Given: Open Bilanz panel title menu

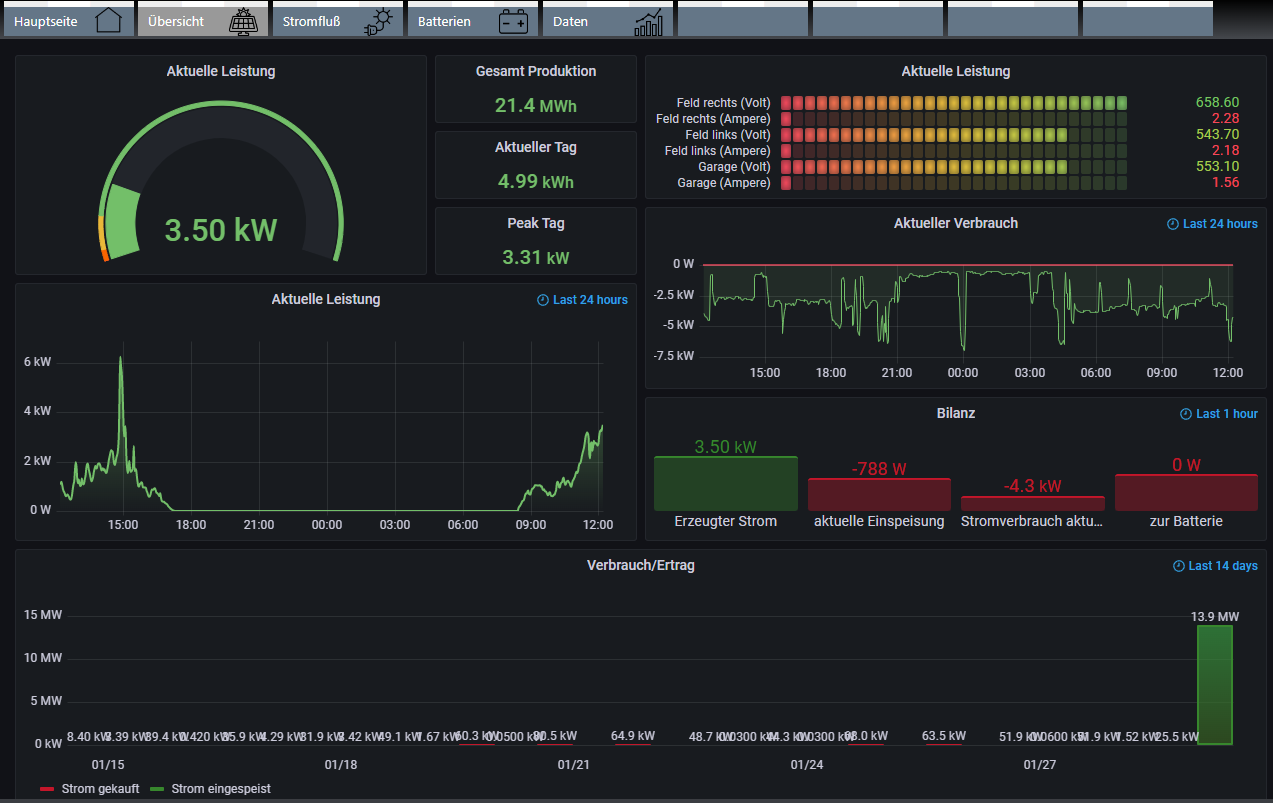Looking at the screenshot, I should coord(956,412).
